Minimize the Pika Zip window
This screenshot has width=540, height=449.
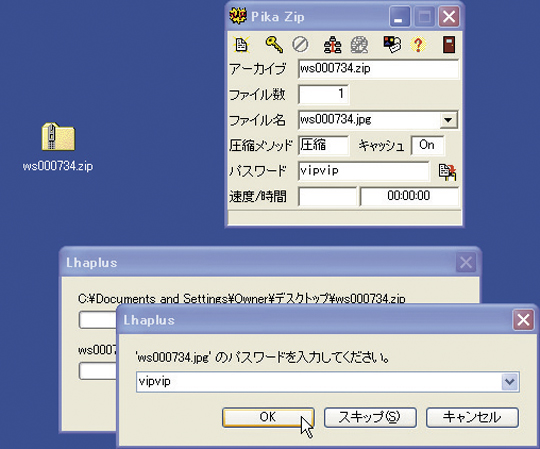coord(399,17)
